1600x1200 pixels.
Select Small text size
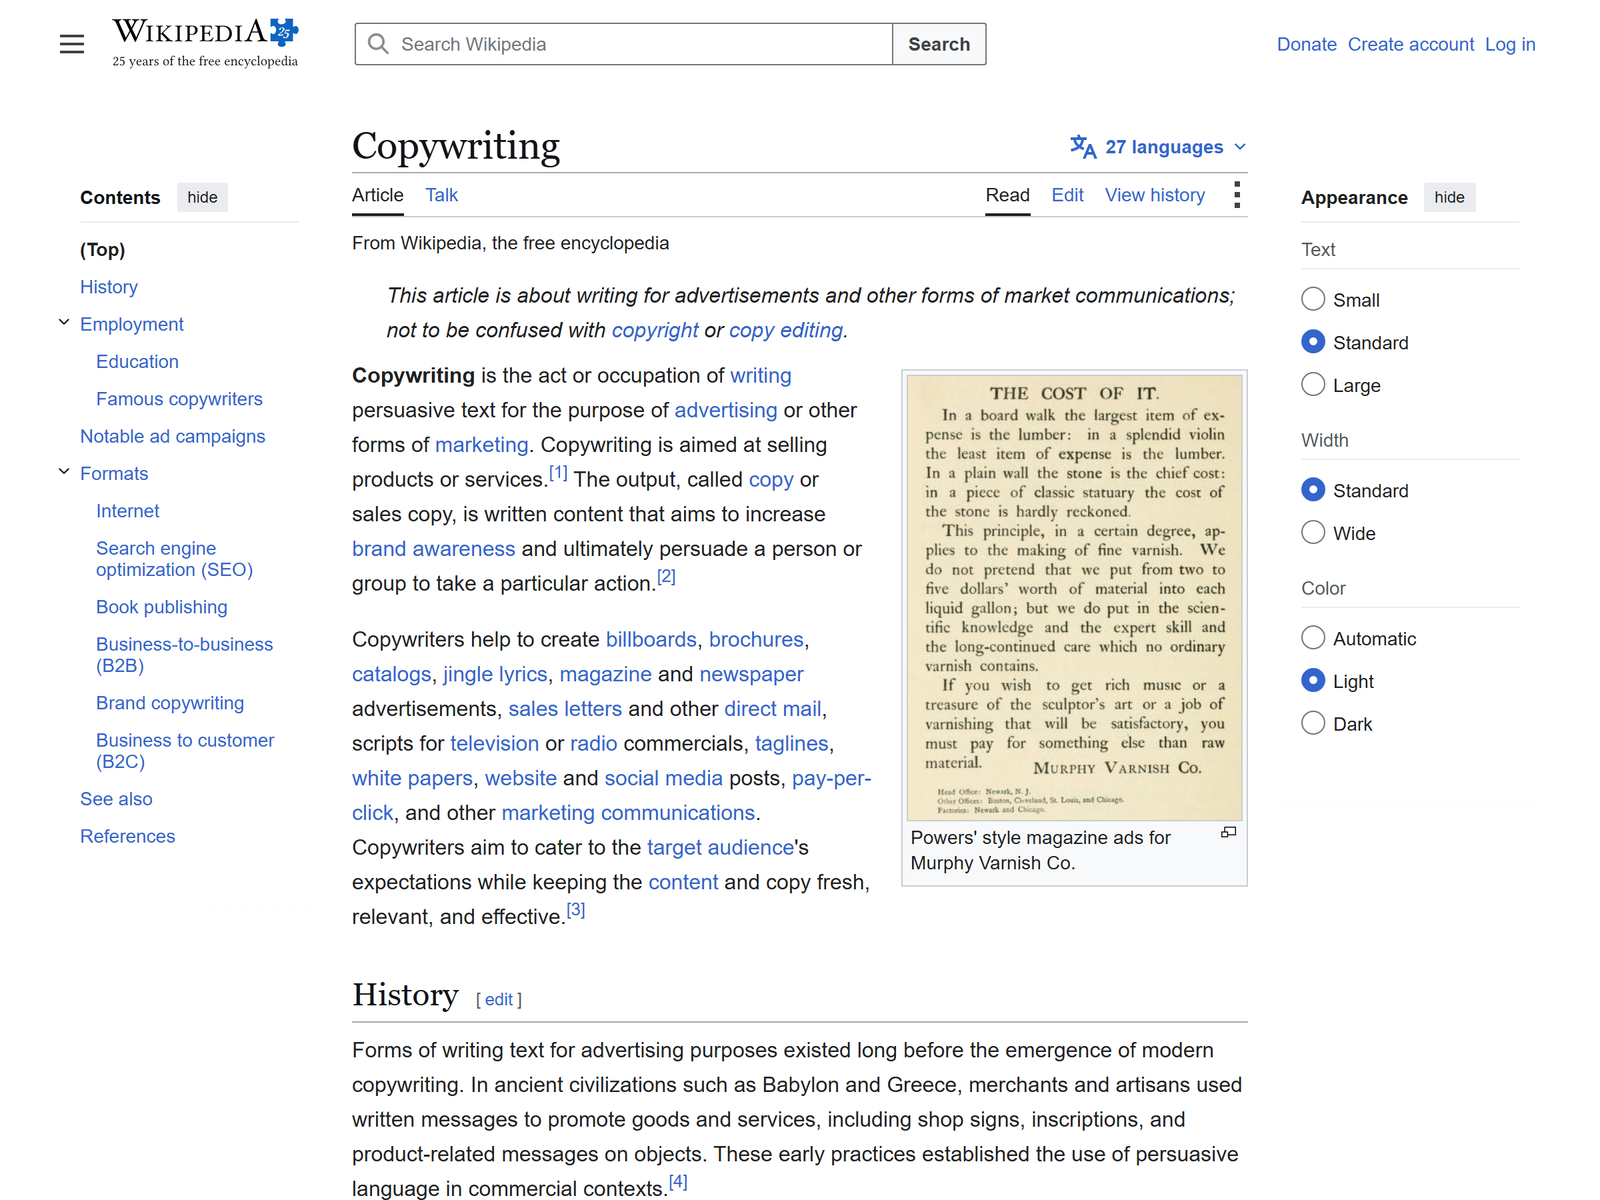tap(1313, 299)
